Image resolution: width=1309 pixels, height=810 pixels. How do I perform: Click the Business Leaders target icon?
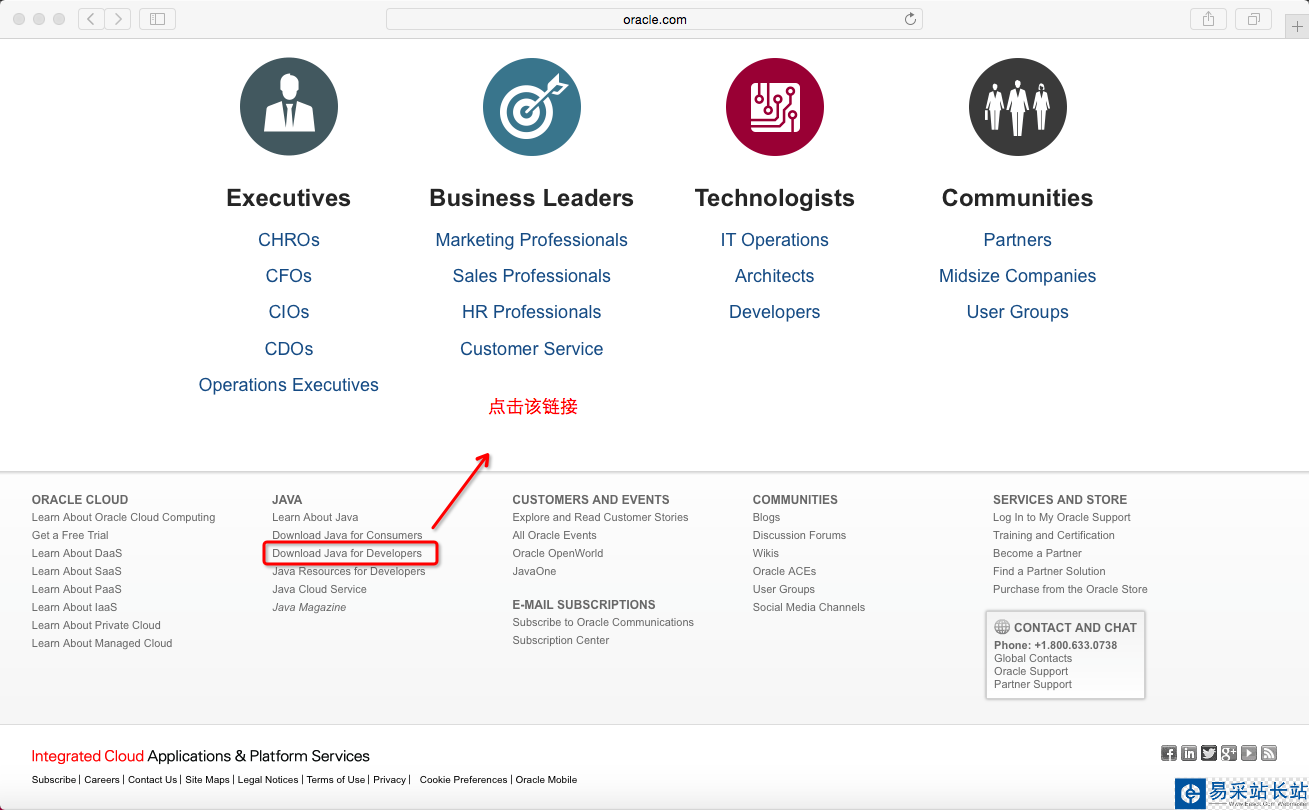click(x=532, y=107)
